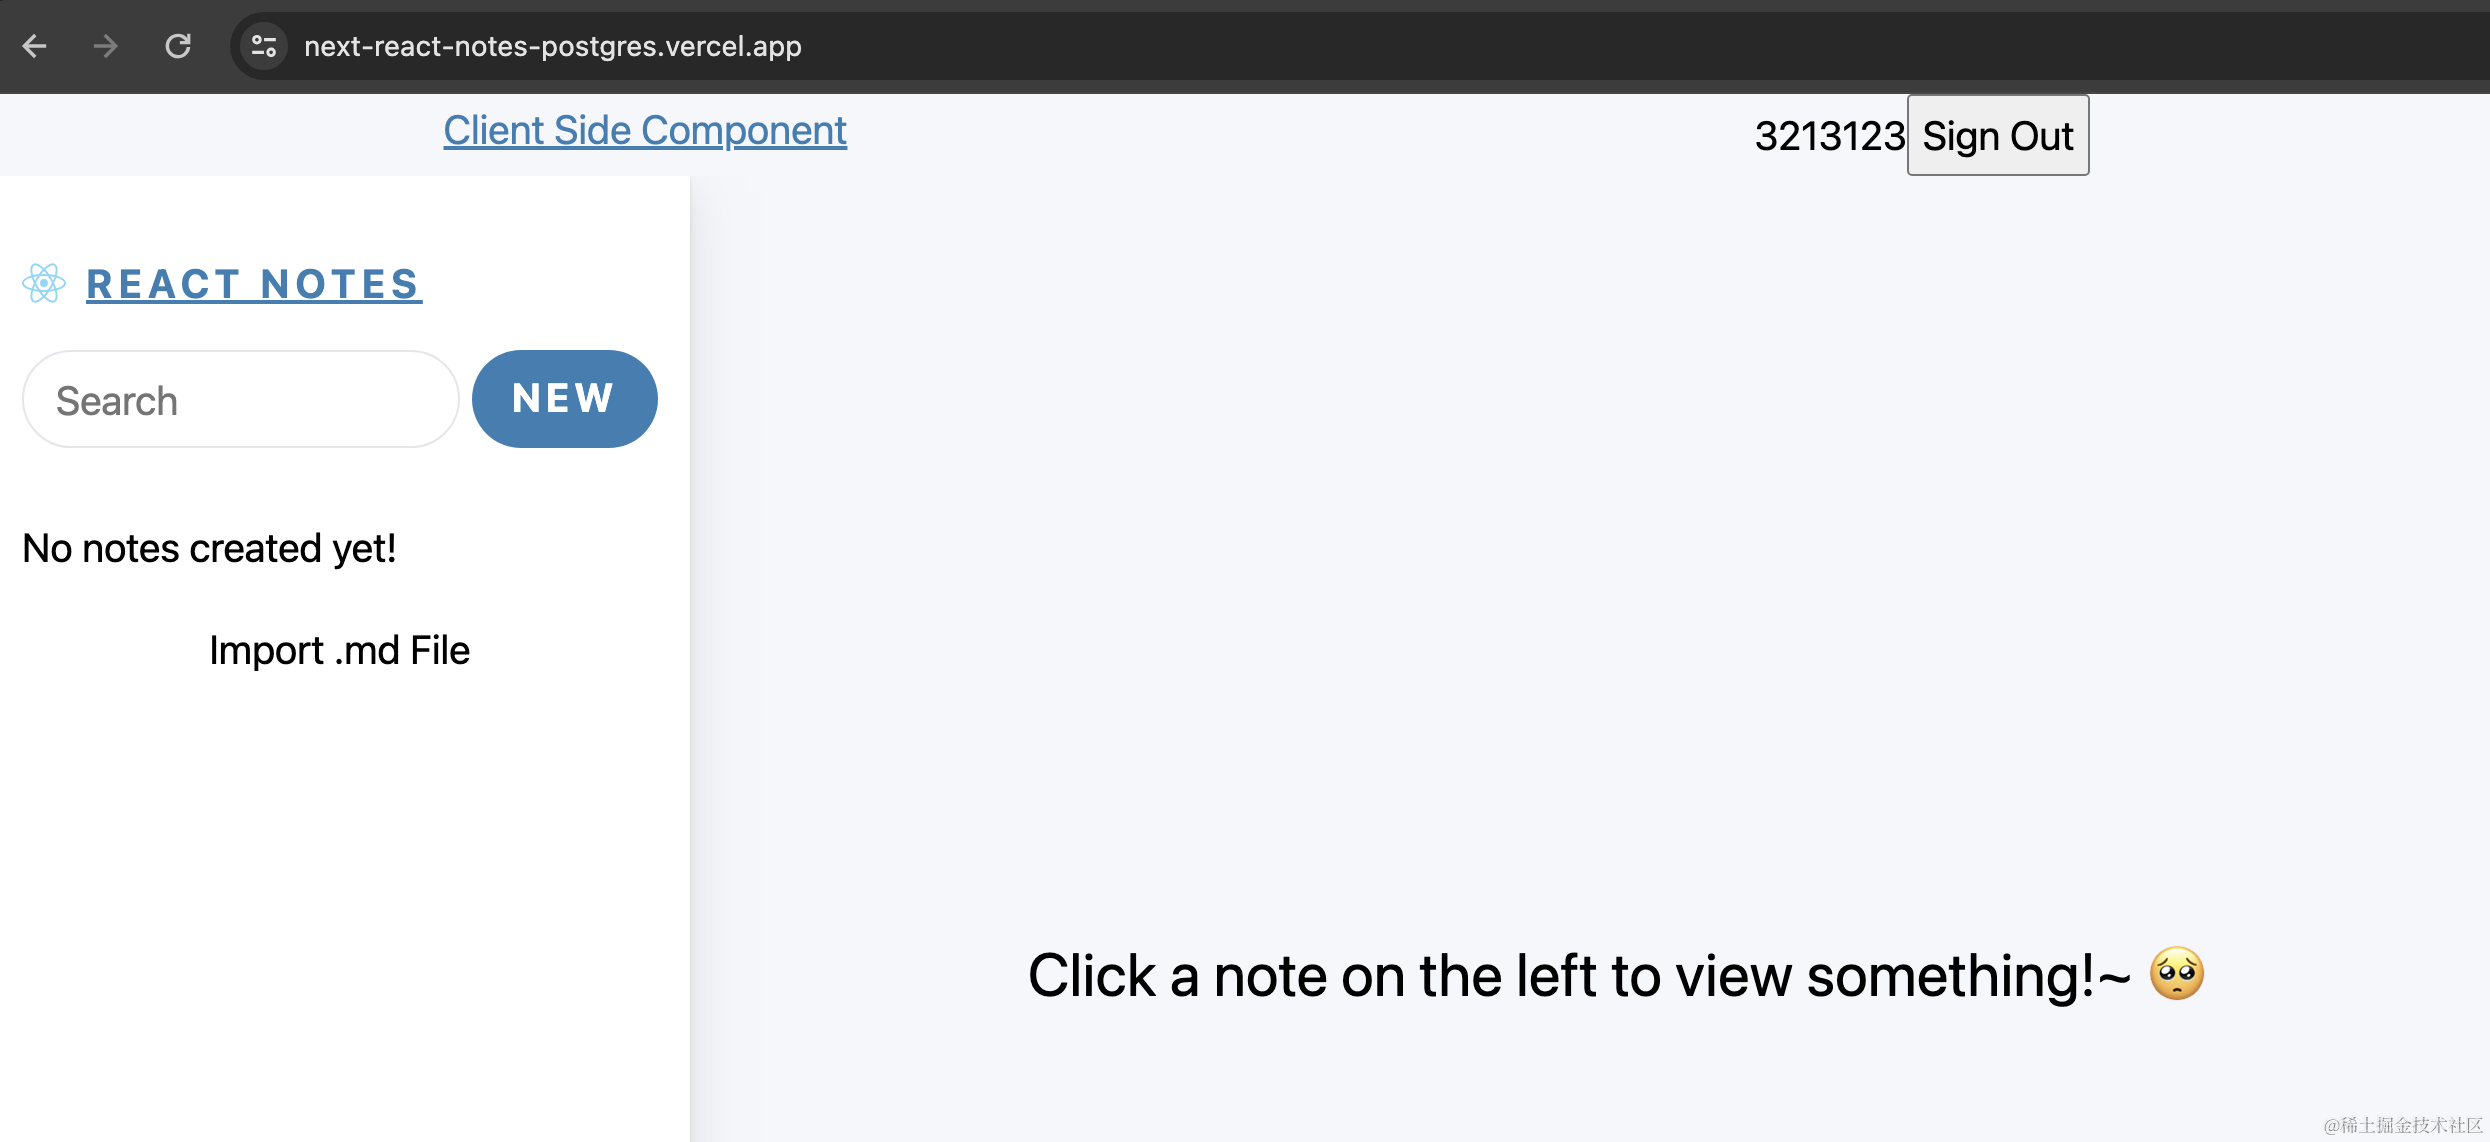Select Import .md File

pyautogui.click(x=339, y=650)
